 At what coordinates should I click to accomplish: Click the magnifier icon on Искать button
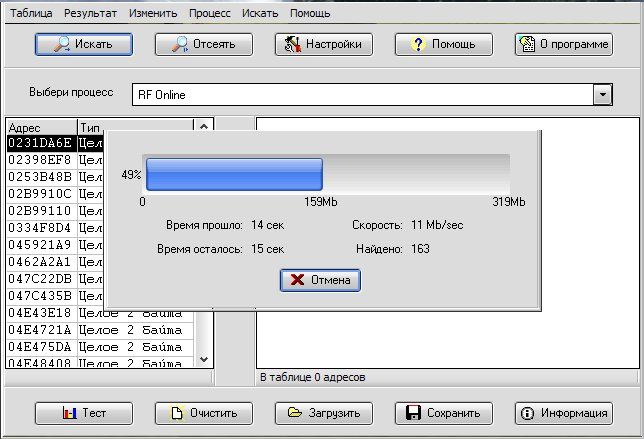click(x=61, y=44)
